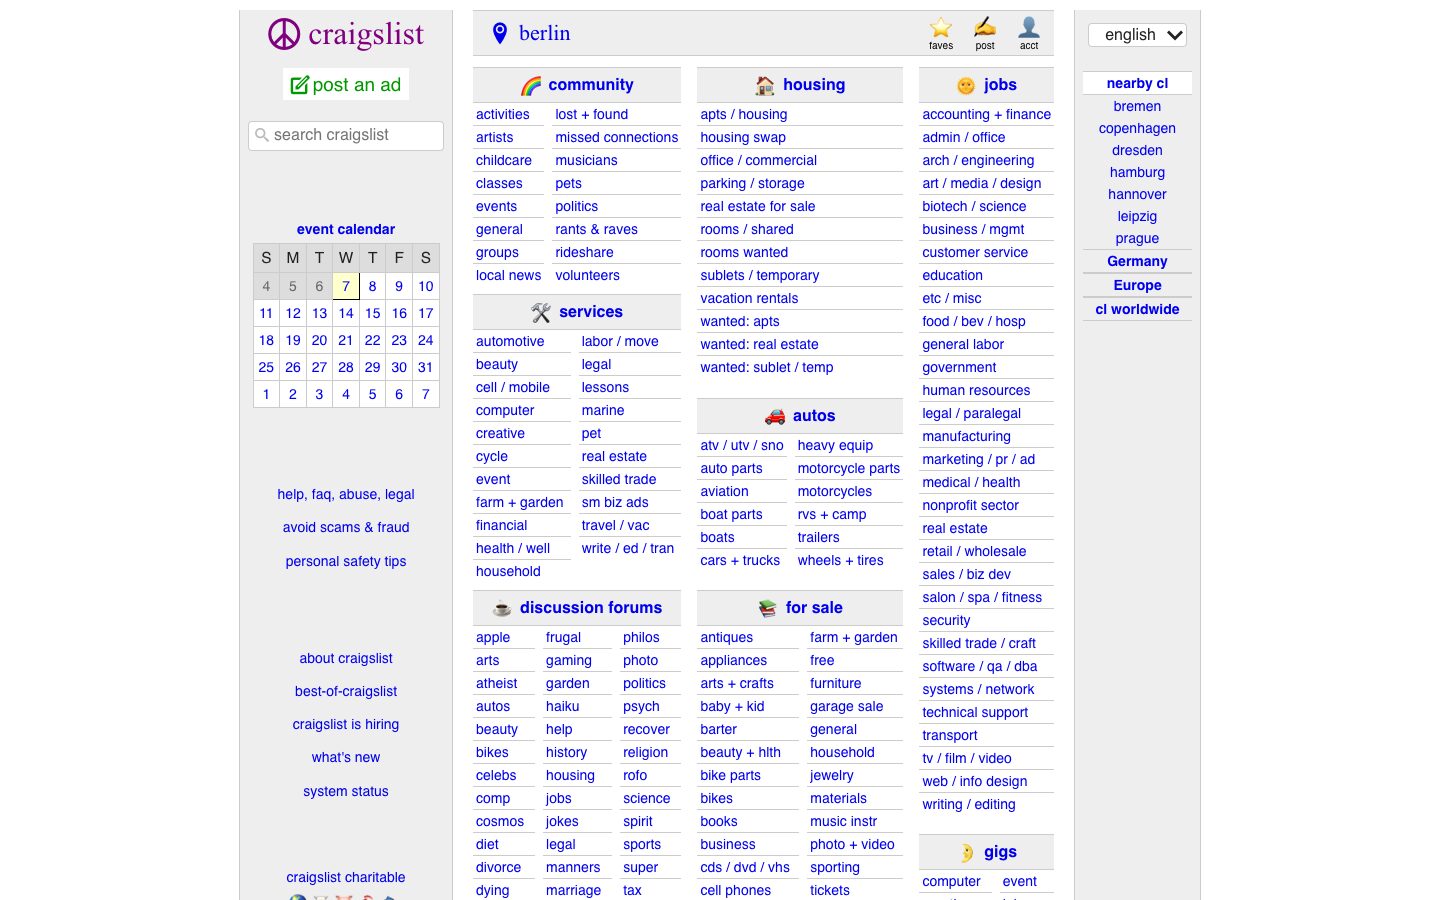Screen dimensions: 1440x900
Task: Click the search magnifying glass icon
Action: point(262,135)
